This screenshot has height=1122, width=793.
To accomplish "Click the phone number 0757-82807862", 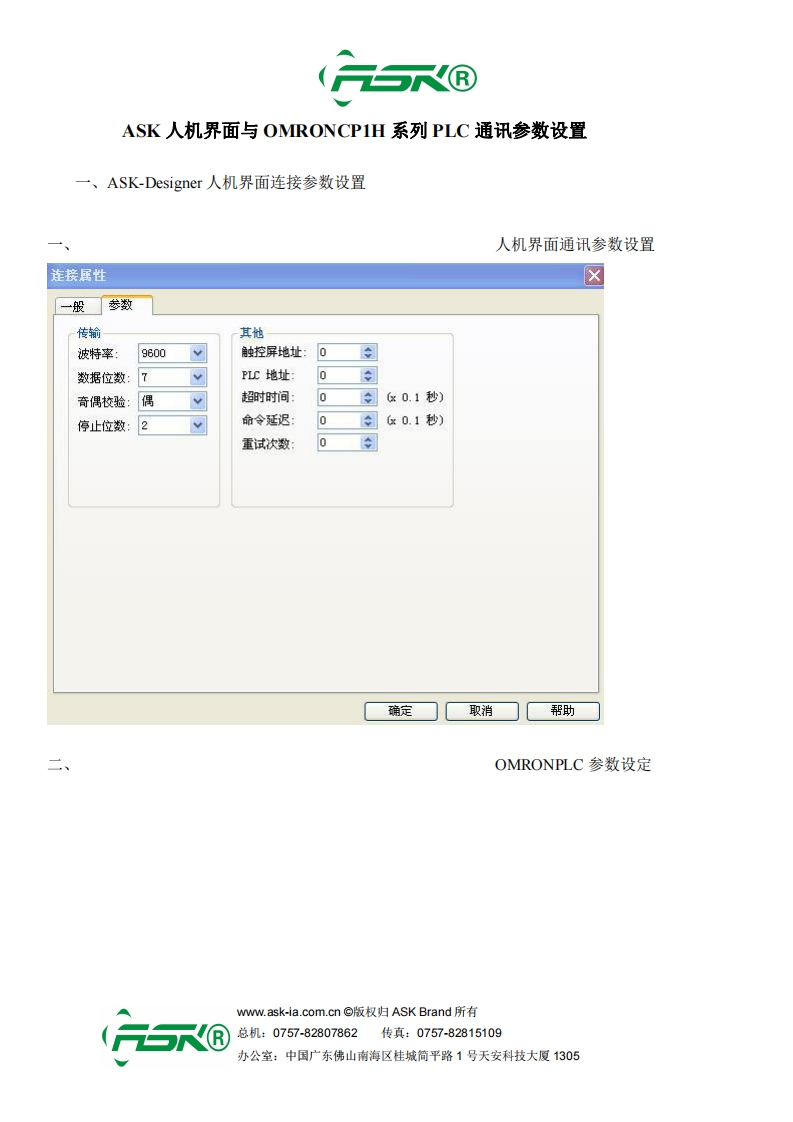I will tap(315, 1033).
